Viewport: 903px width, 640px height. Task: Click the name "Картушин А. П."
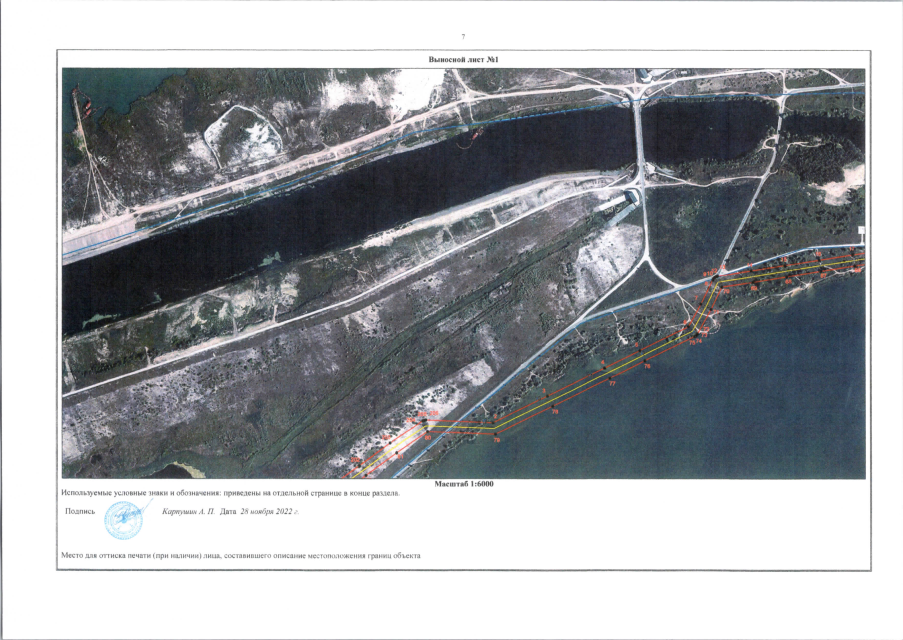[x=189, y=511]
